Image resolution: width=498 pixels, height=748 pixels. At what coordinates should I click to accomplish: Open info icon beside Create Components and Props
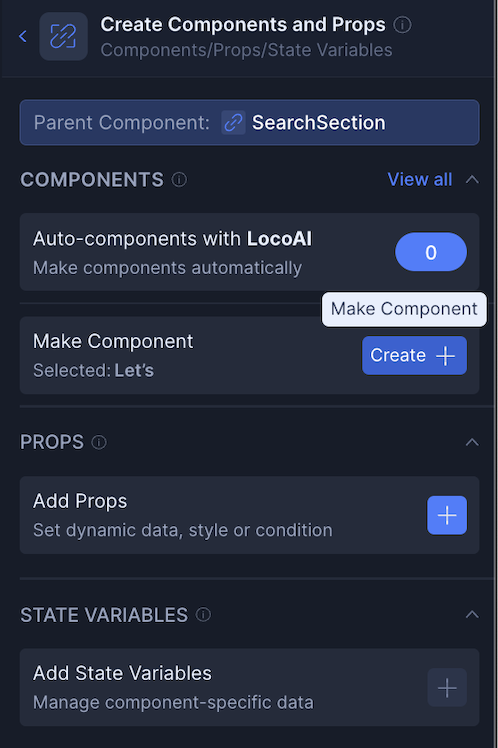point(402,25)
